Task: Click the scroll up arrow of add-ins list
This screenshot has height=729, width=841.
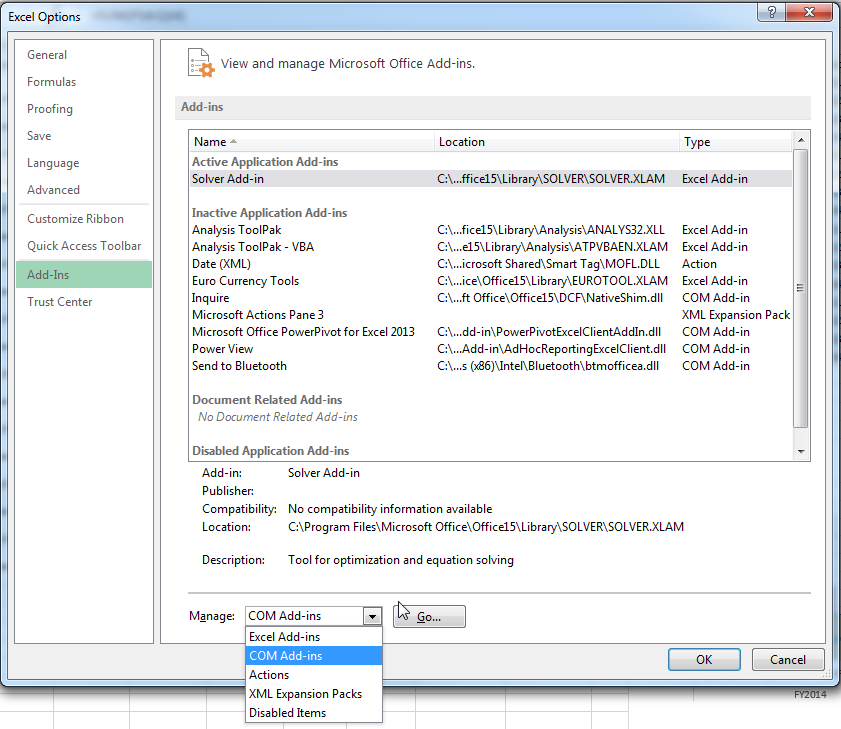Action: pyautogui.click(x=801, y=140)
